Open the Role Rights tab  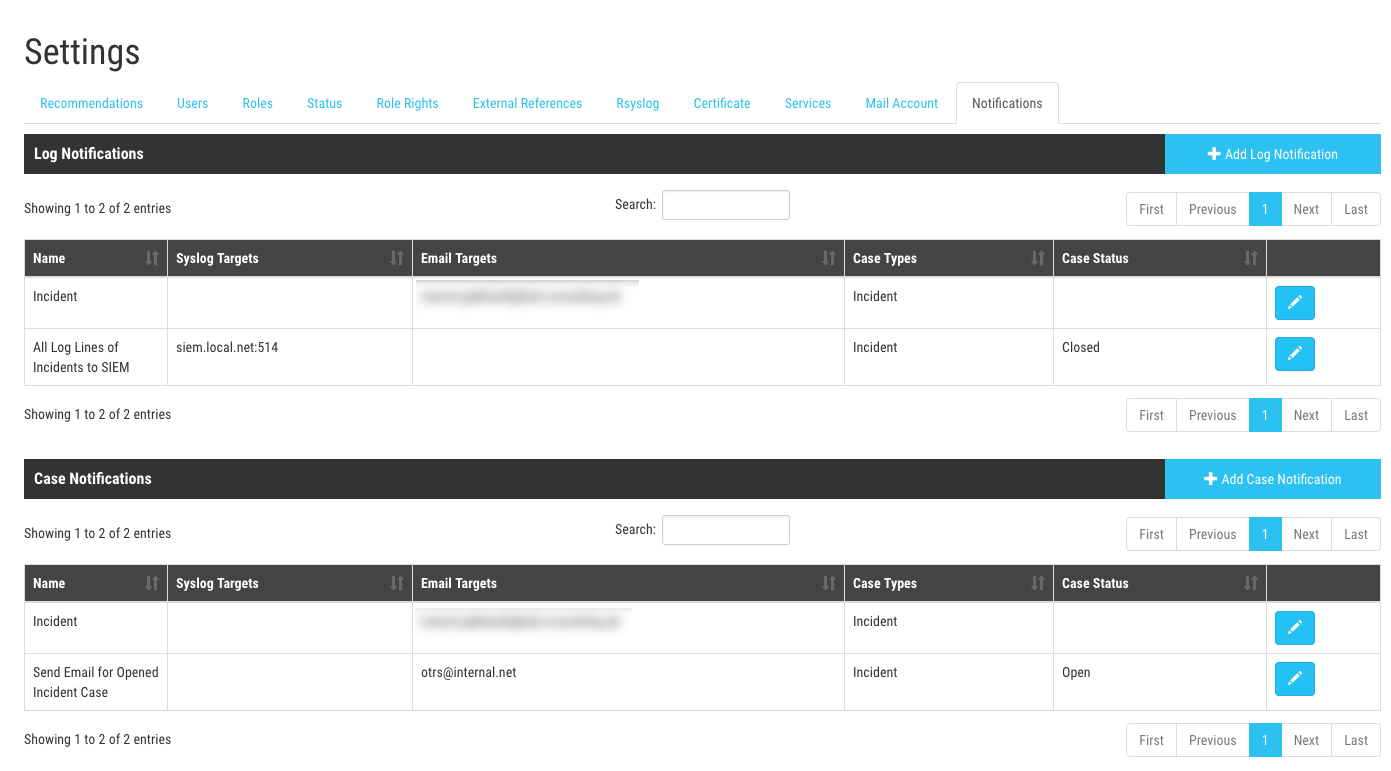pos(407,103)
